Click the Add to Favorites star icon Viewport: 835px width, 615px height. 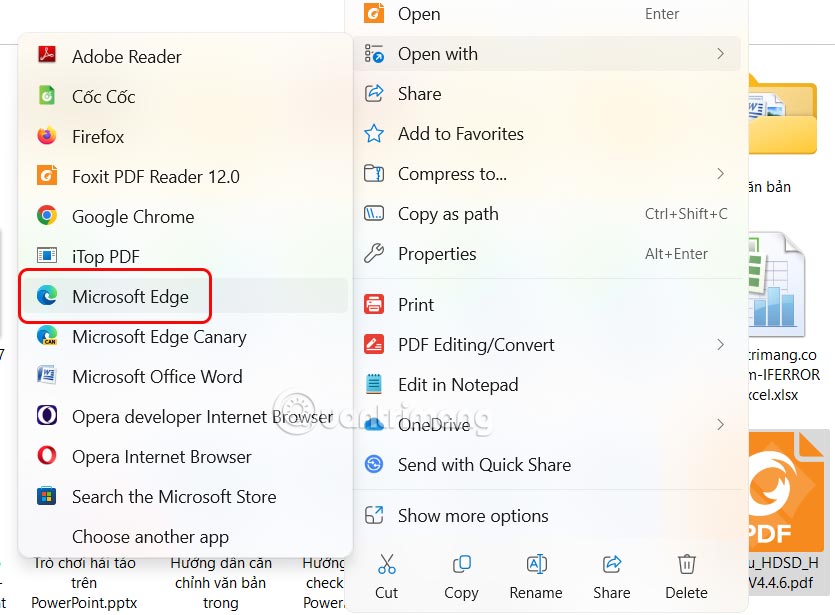coord(374,134)
